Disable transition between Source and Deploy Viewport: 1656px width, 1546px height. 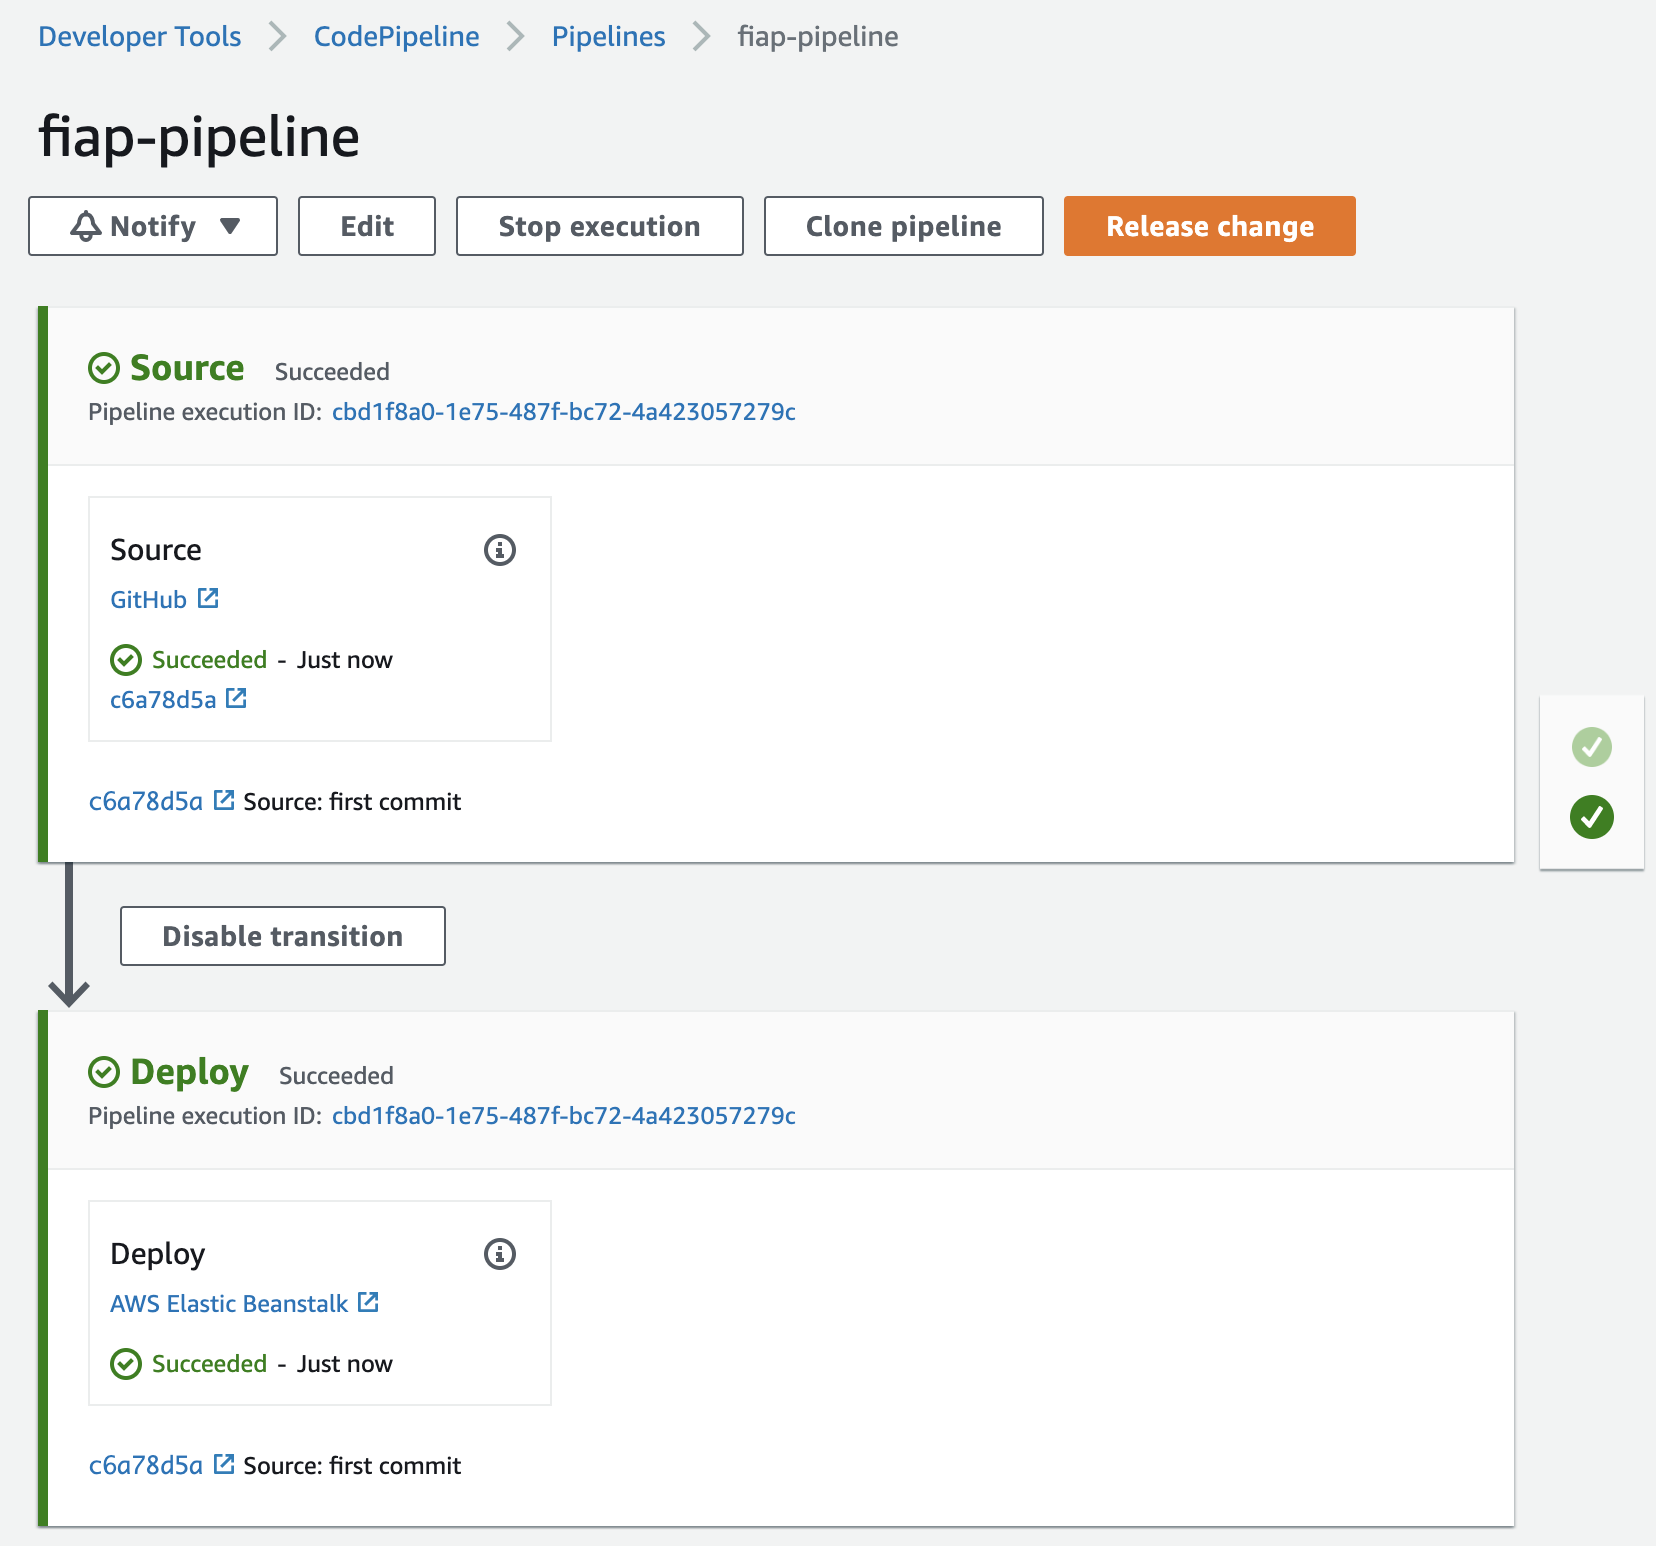[283, 936]
